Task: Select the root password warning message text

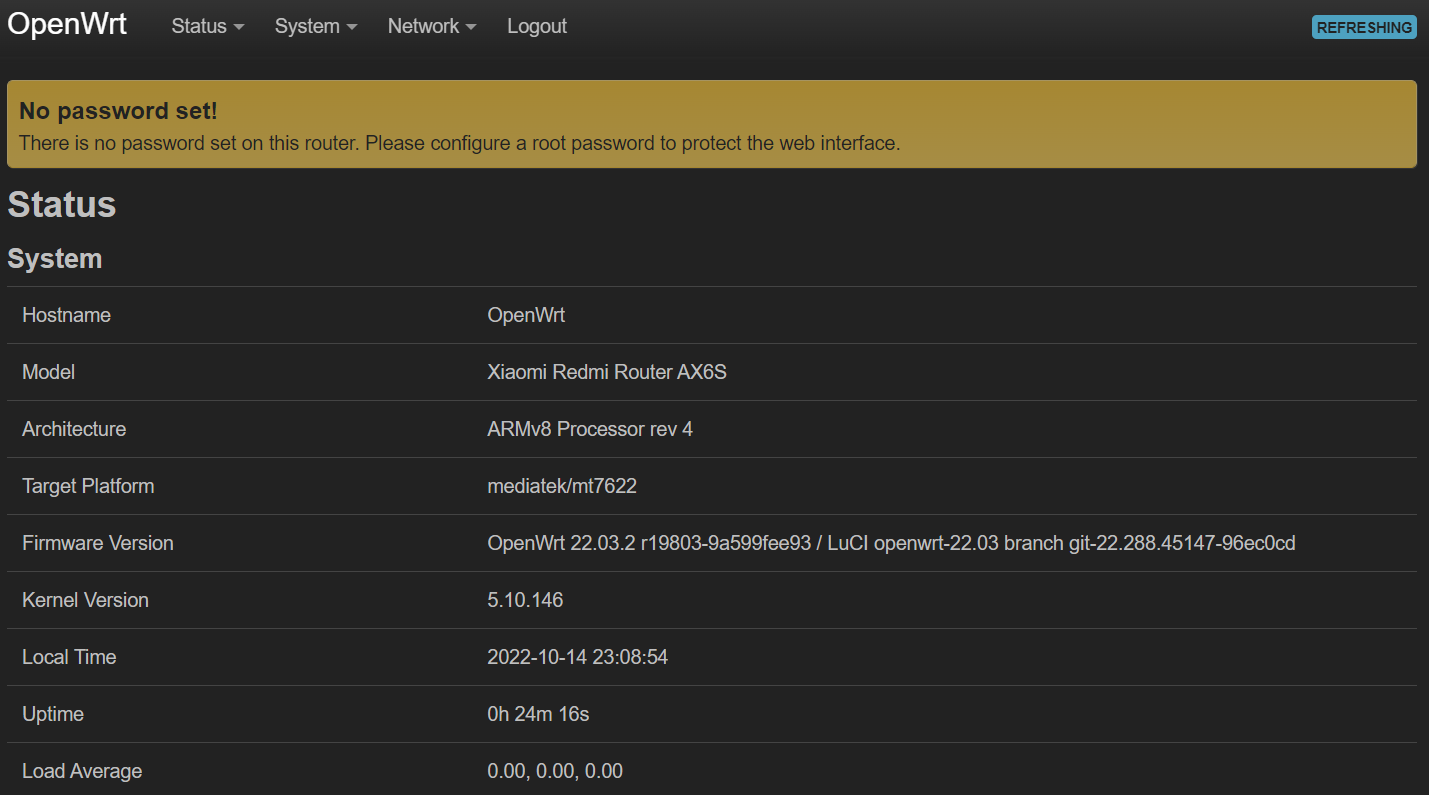Action: [x=460, y=143]
